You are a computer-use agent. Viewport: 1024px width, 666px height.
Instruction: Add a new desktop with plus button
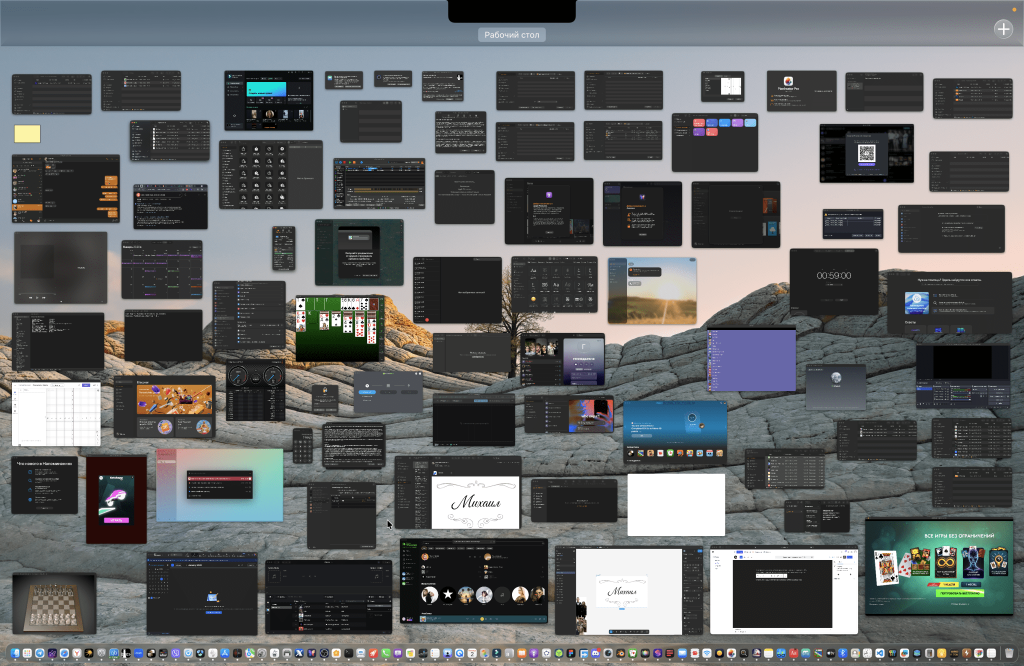(1003, 29)
